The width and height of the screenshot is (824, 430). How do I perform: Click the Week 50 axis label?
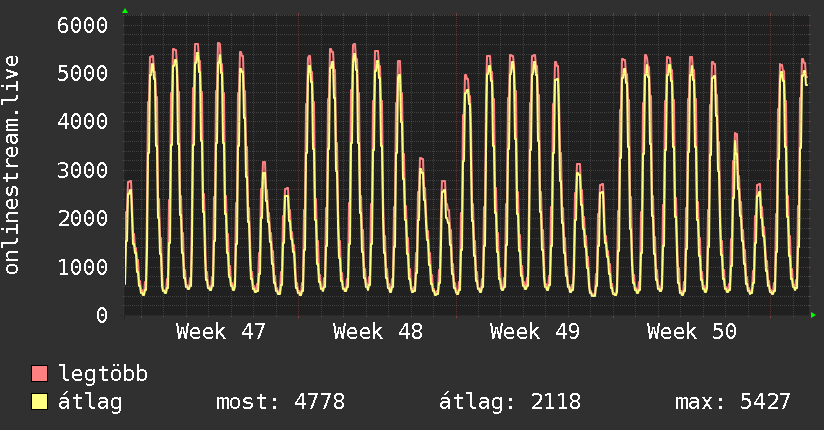692,332
